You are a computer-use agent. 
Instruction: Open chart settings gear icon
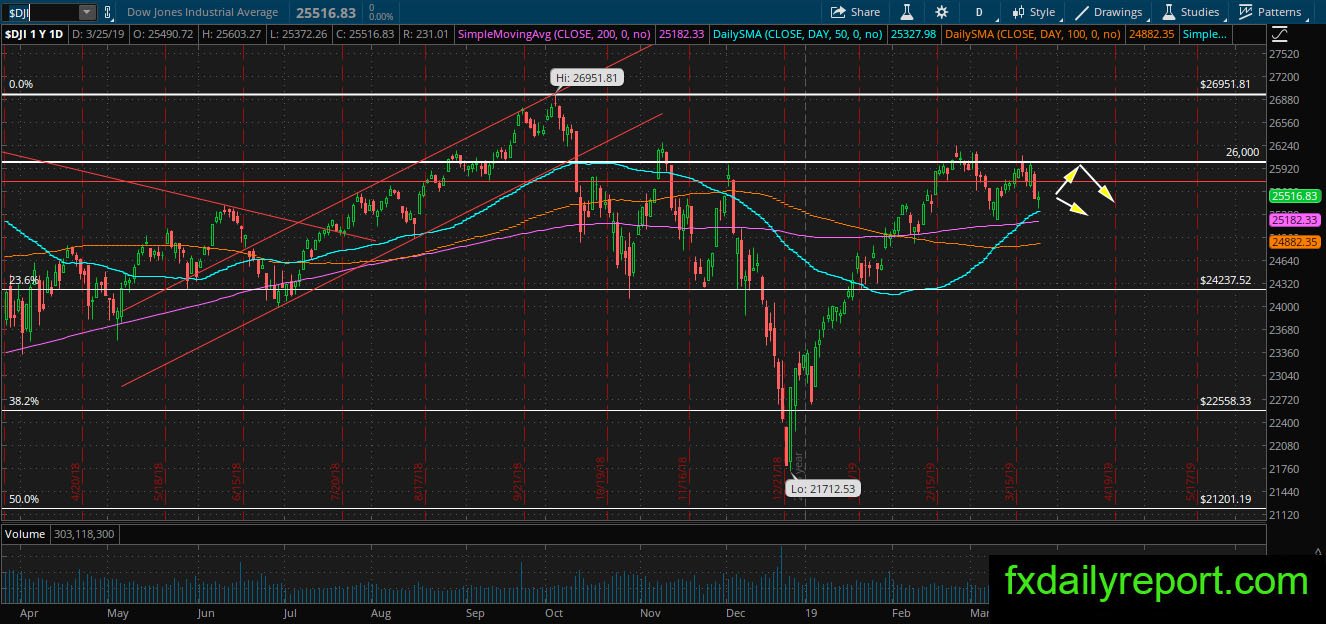pos(941,12)
